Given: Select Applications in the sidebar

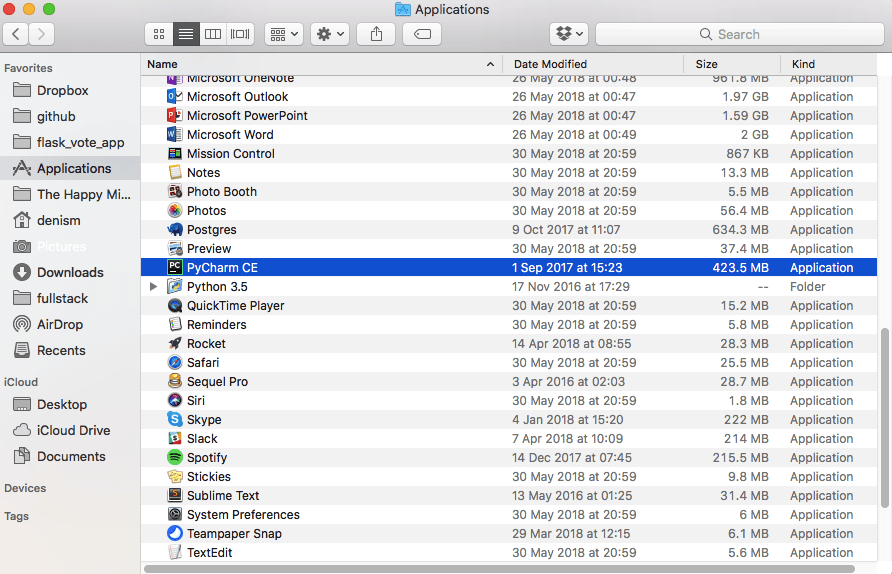Looking at the screenshot, I should [x=70, y=168].
